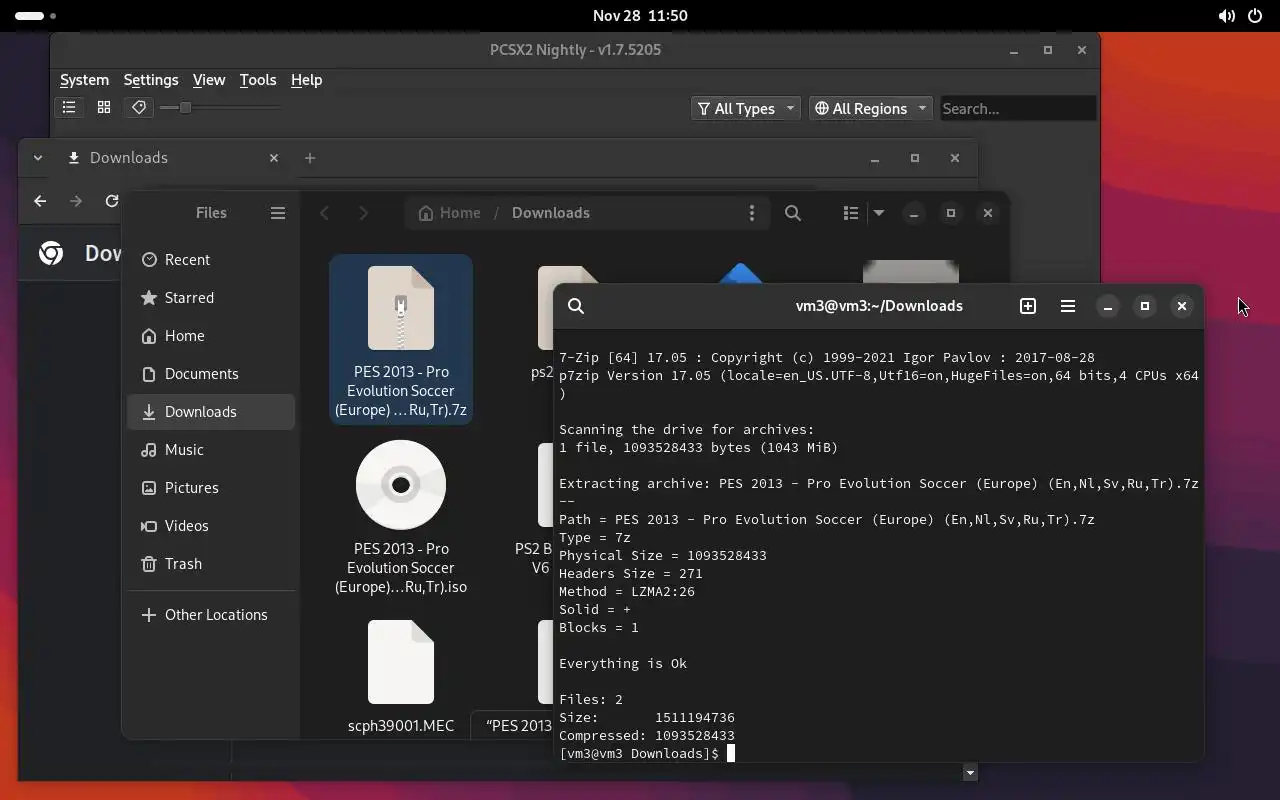Screen dimensions: 1280x800
Task: Expand Files view options dropdown arrow
Action: tap(879, 213)
